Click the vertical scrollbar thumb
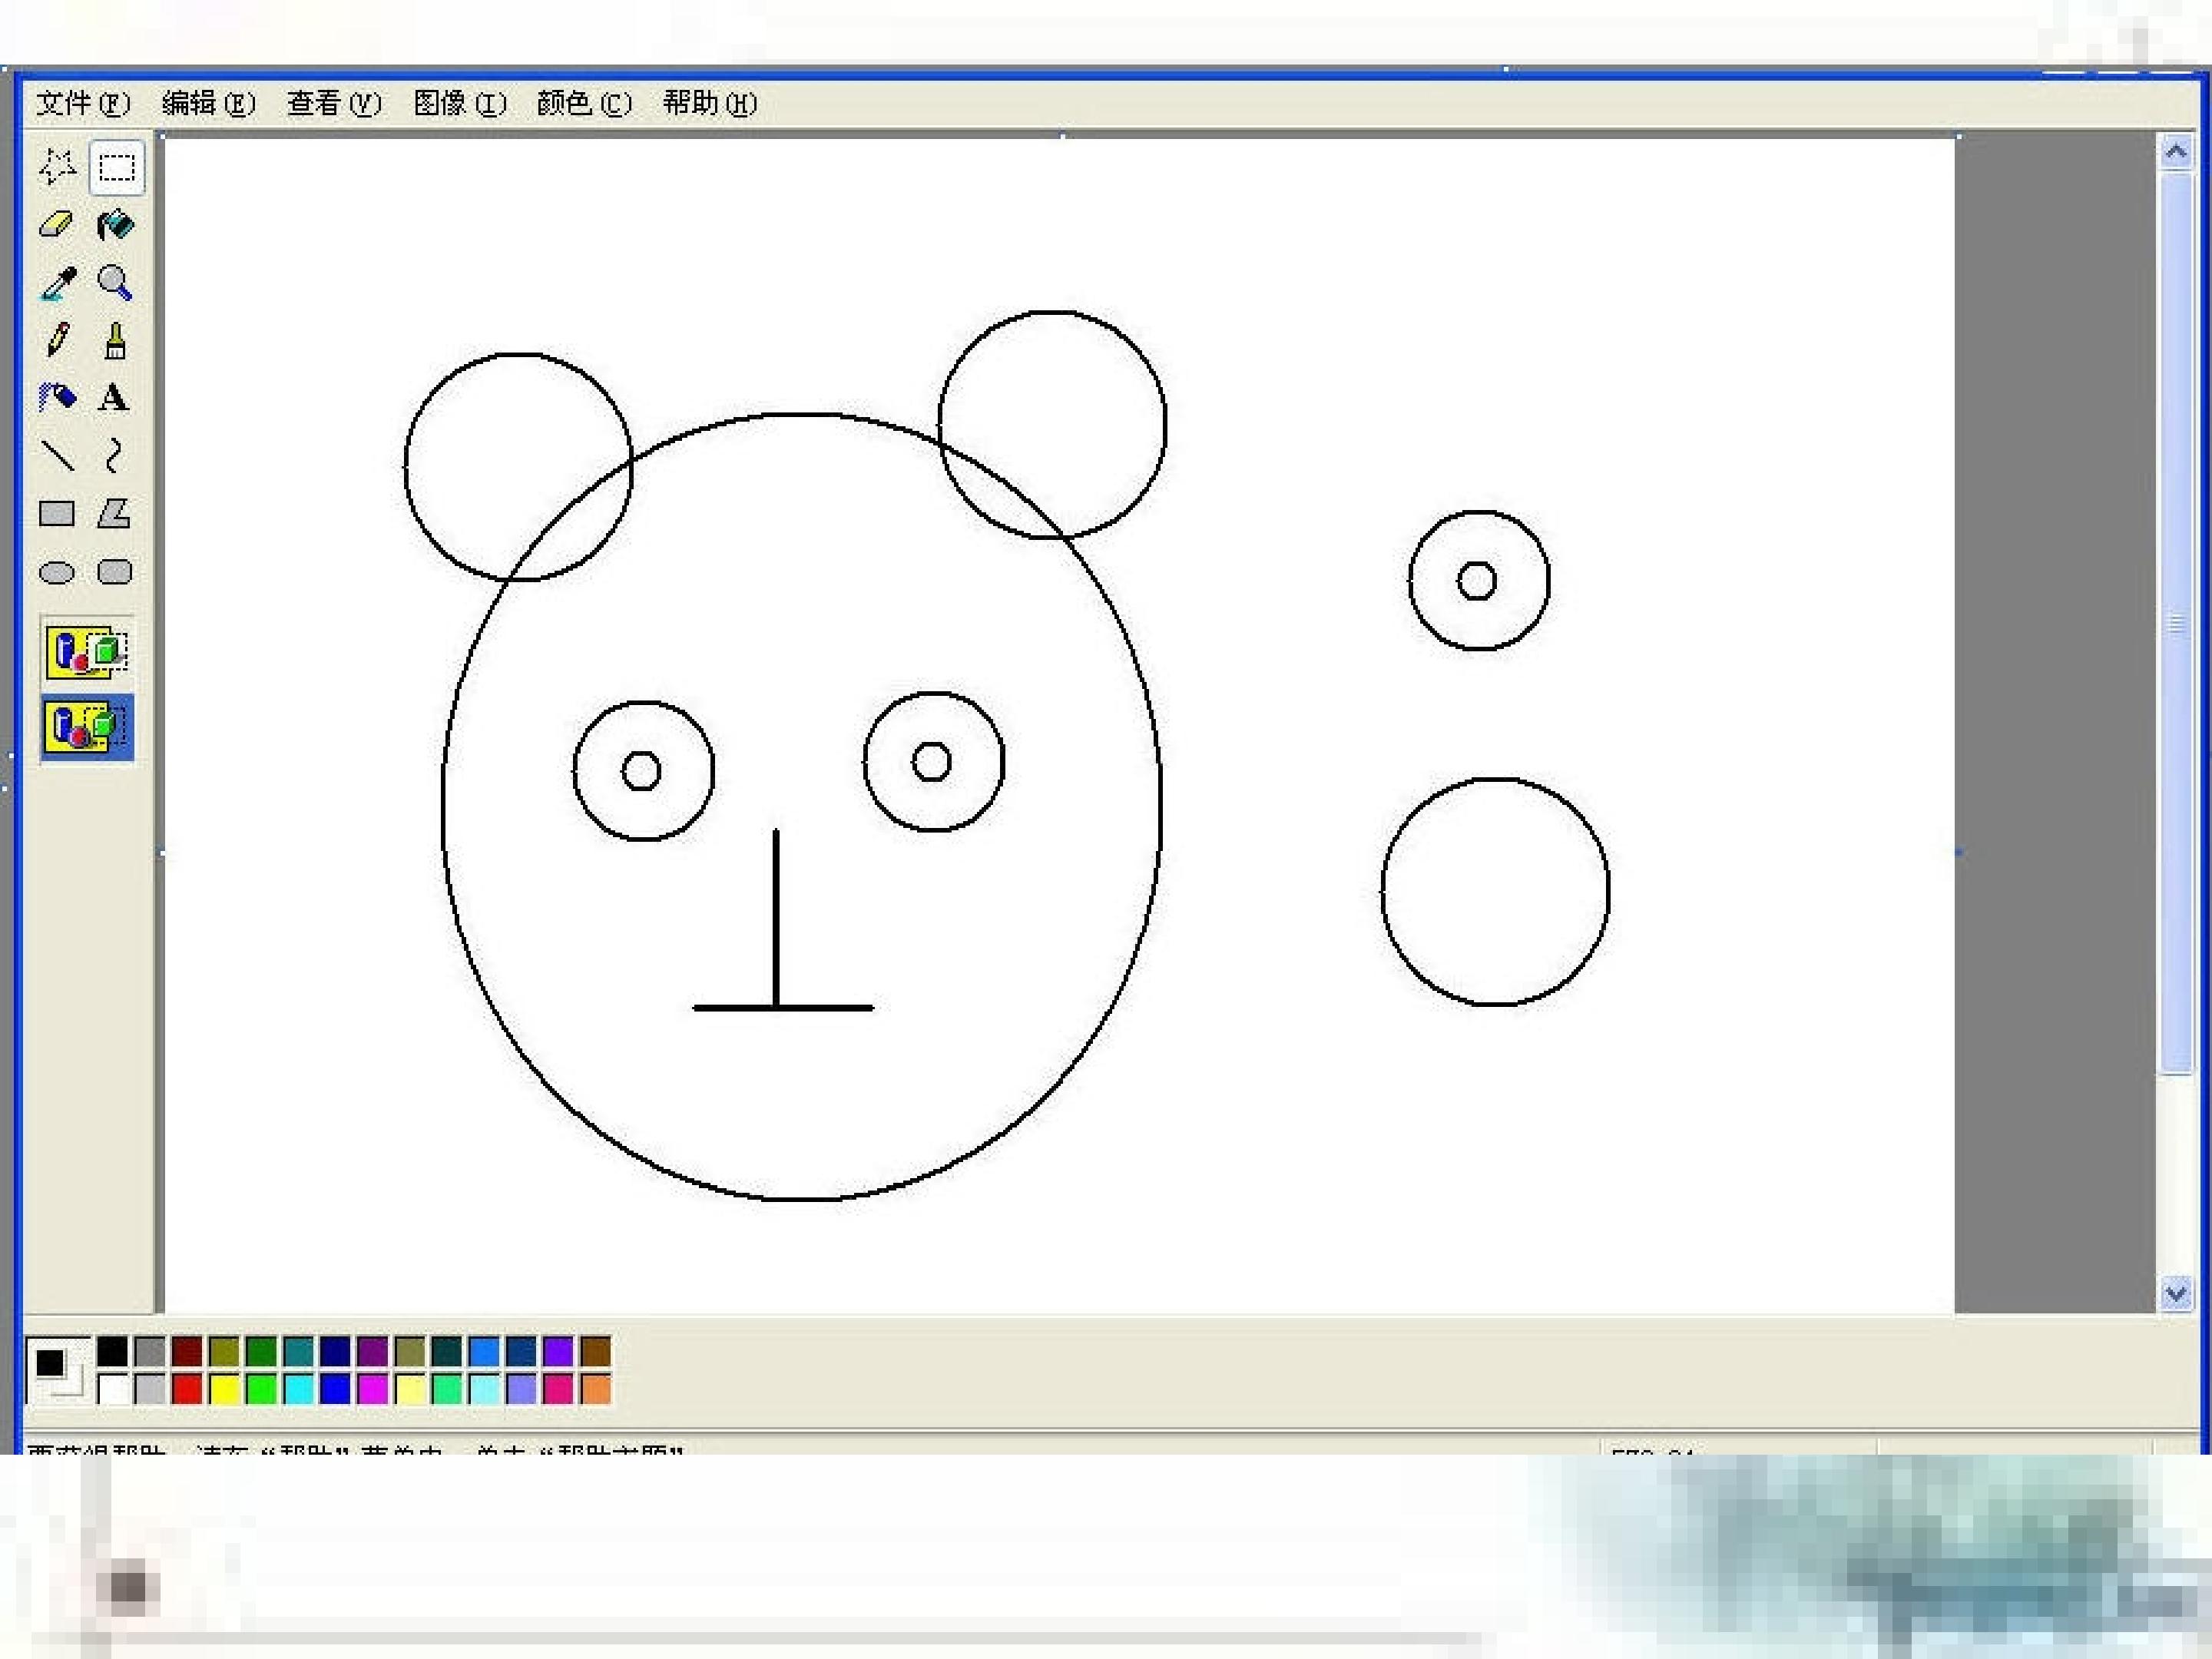2212x1659 pixels. [2176, 622]
